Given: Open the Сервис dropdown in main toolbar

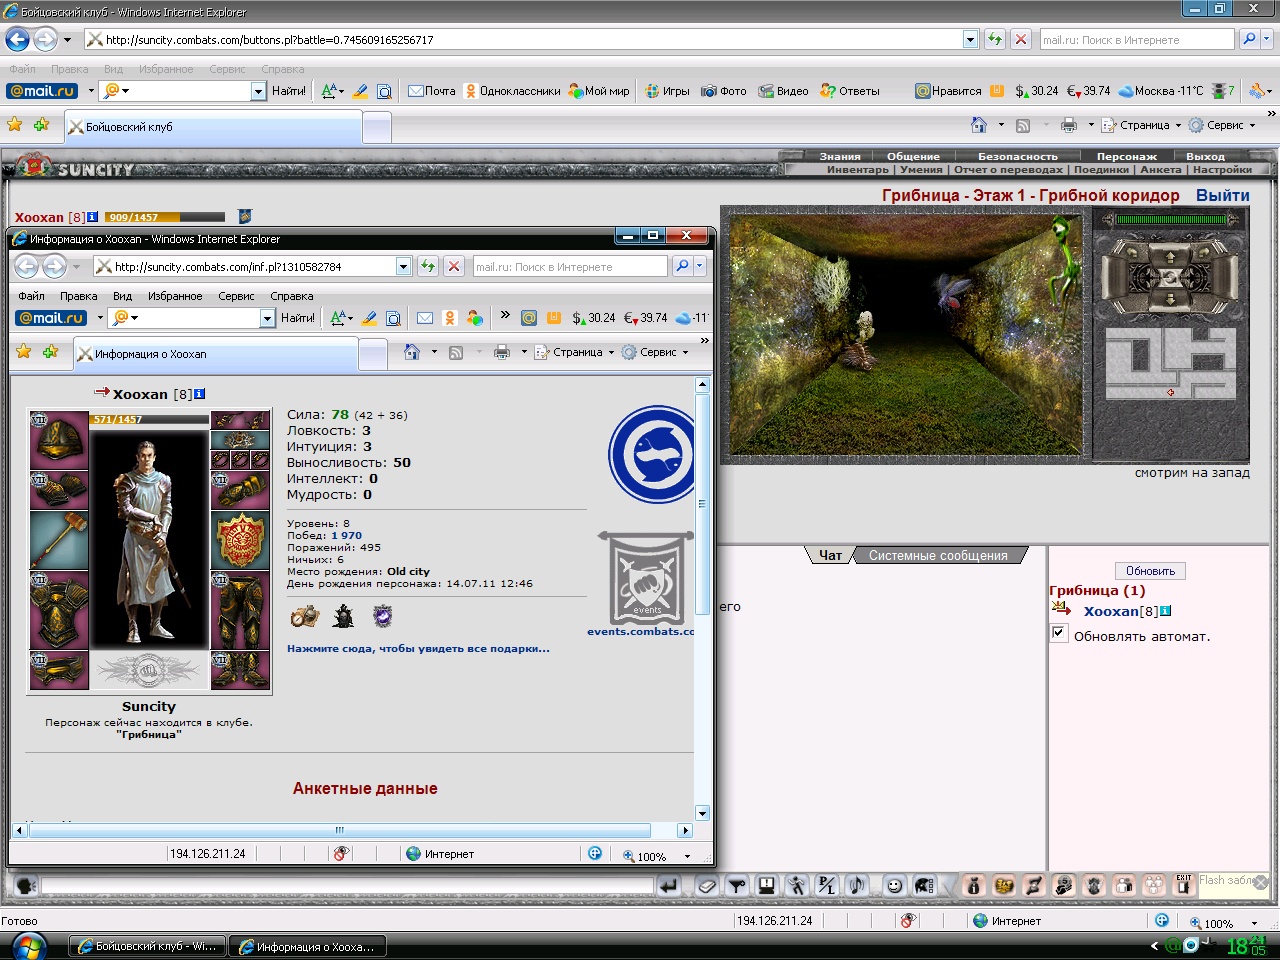Looking at the screenshot, I should 1222,125.
